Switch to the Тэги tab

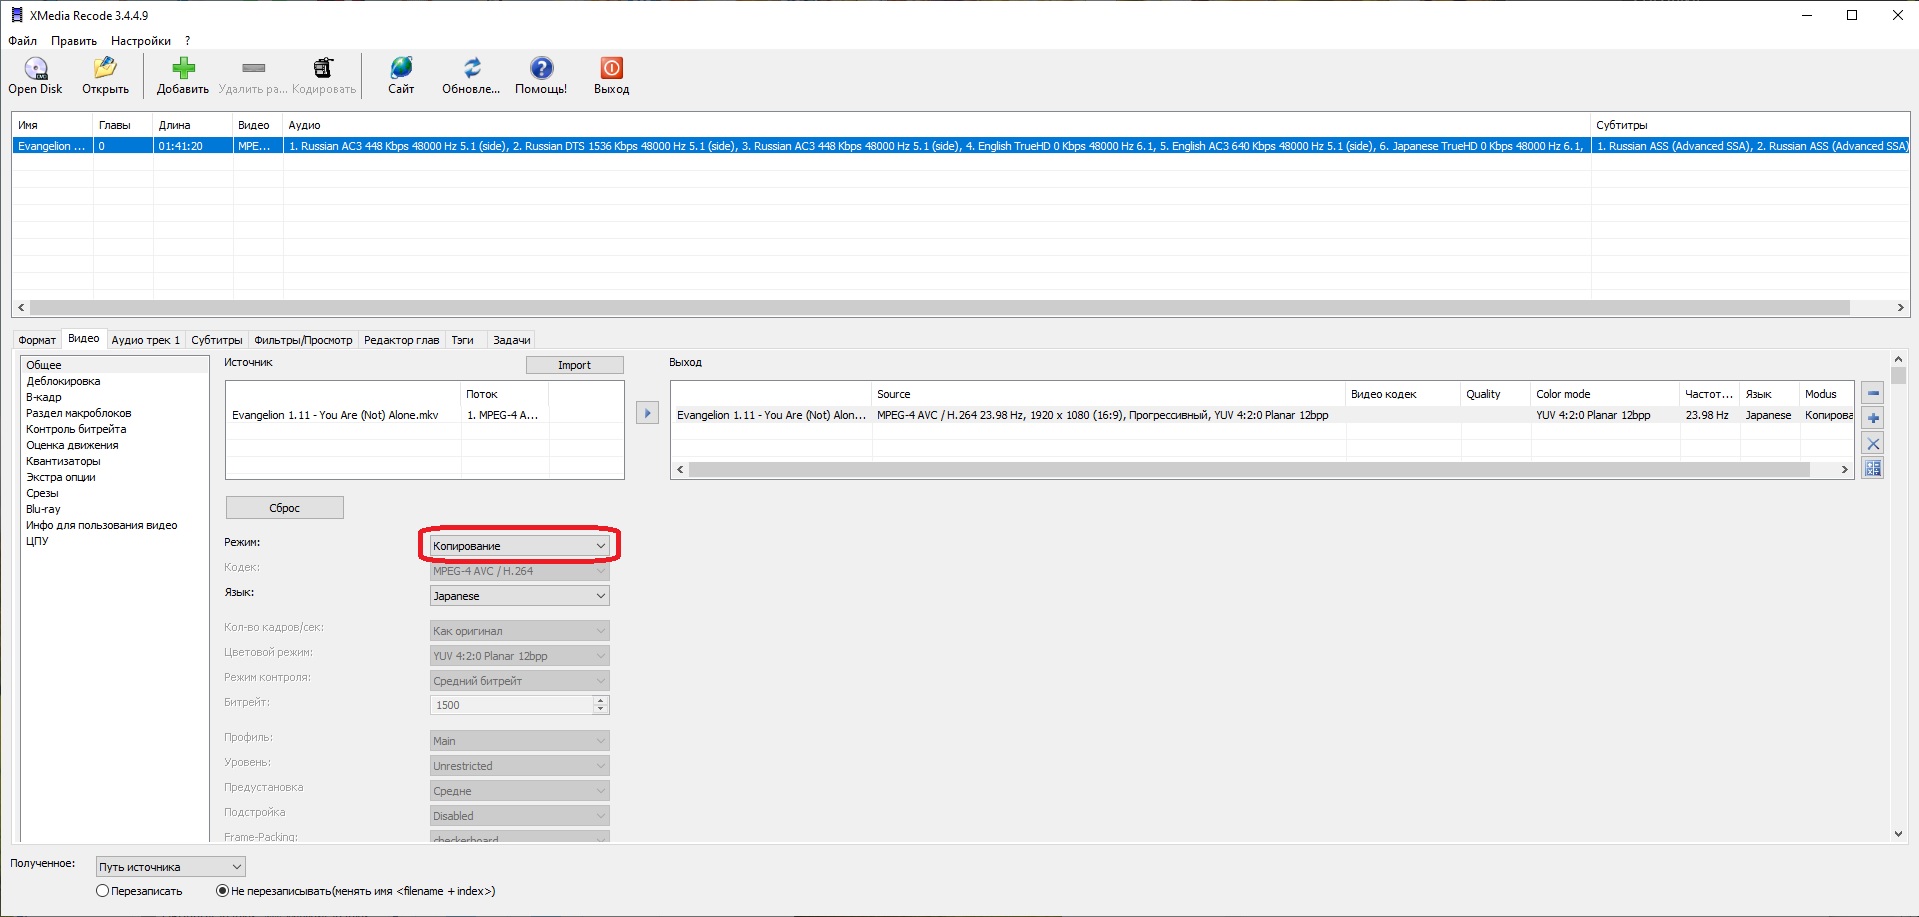[462, 340]
